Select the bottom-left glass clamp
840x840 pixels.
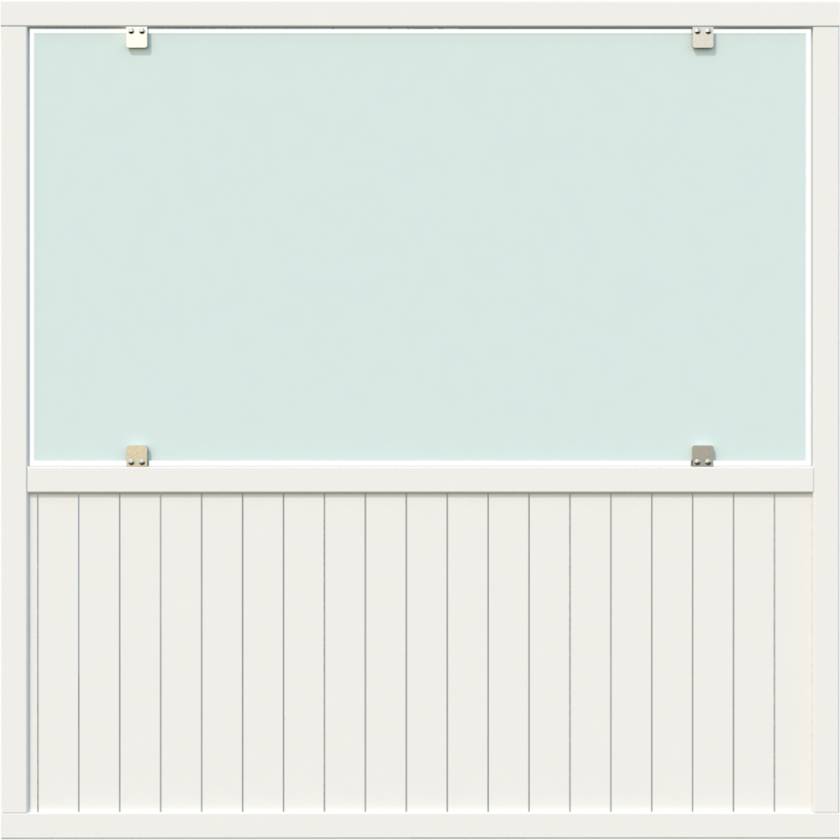pyautogui.click(x=137, y=456)
